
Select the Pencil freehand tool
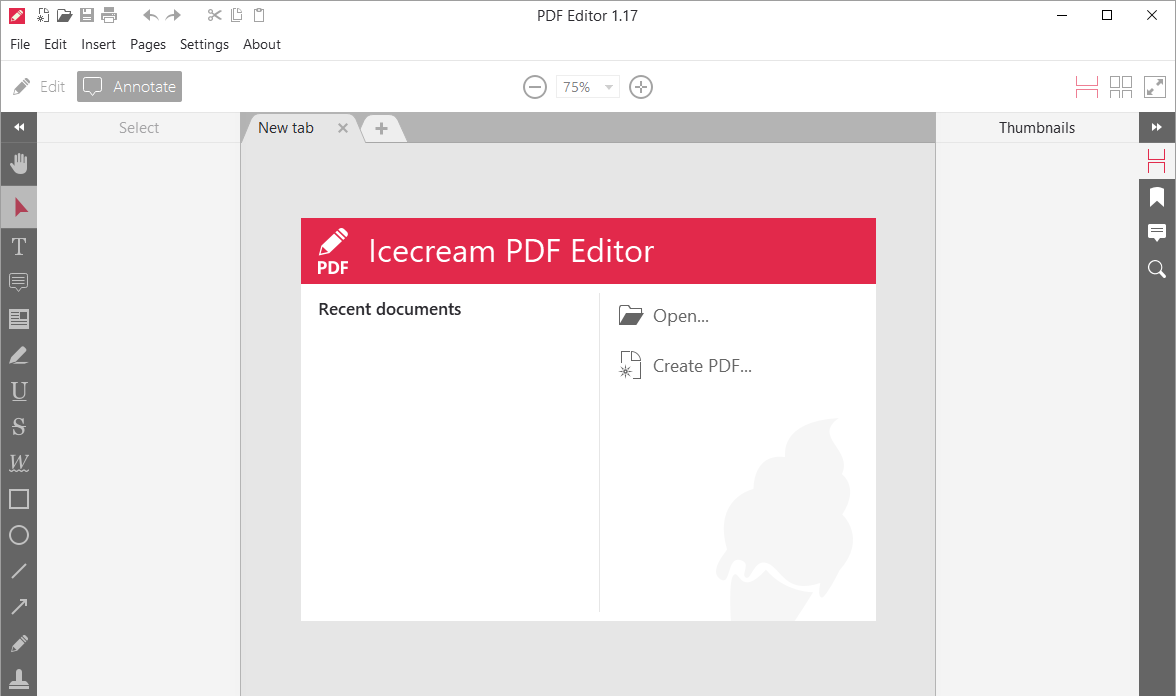click(x=19, y=644)
